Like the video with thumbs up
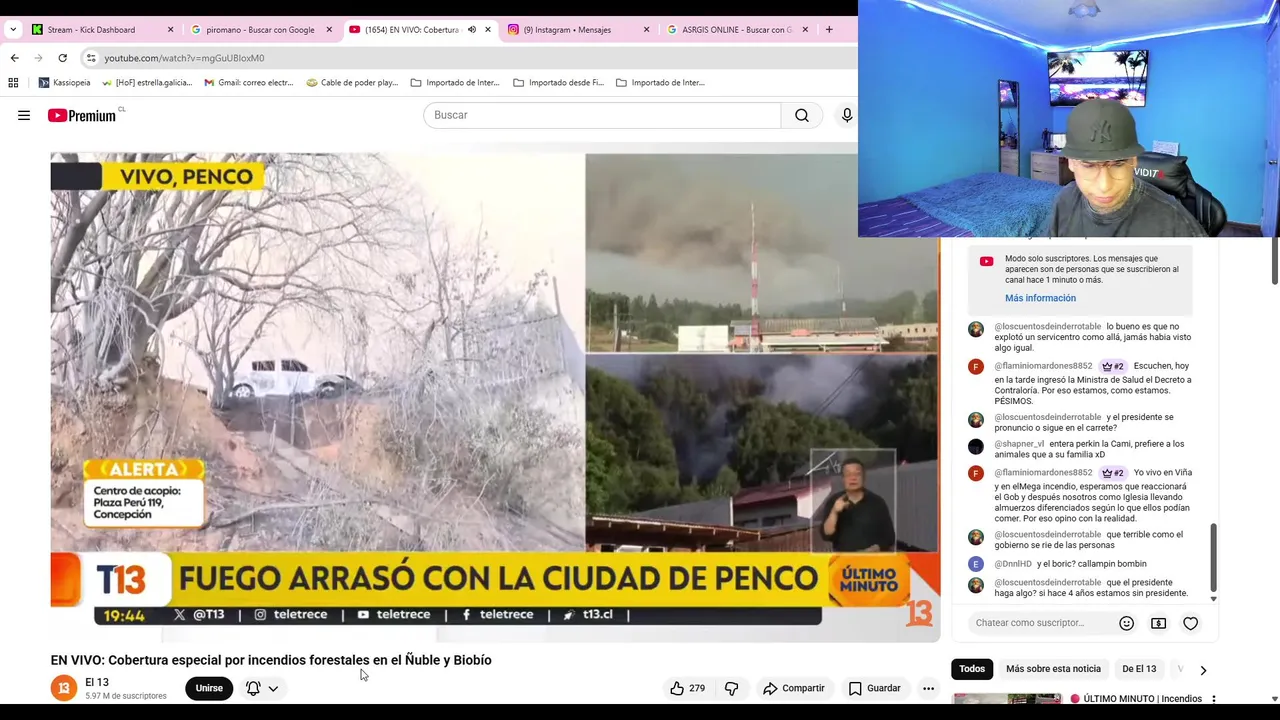 pyautogui.click(x=677, y=688)
